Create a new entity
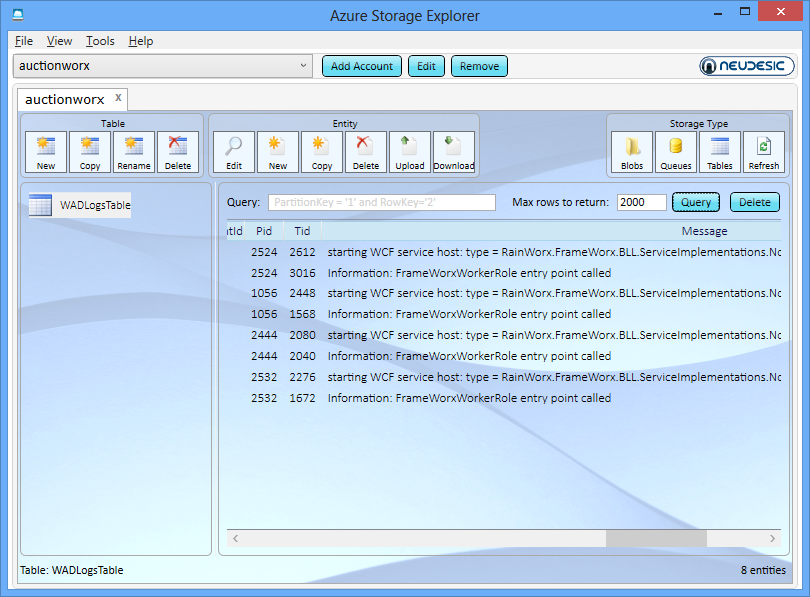Screen dimensions: 810x597 [278, 152]
